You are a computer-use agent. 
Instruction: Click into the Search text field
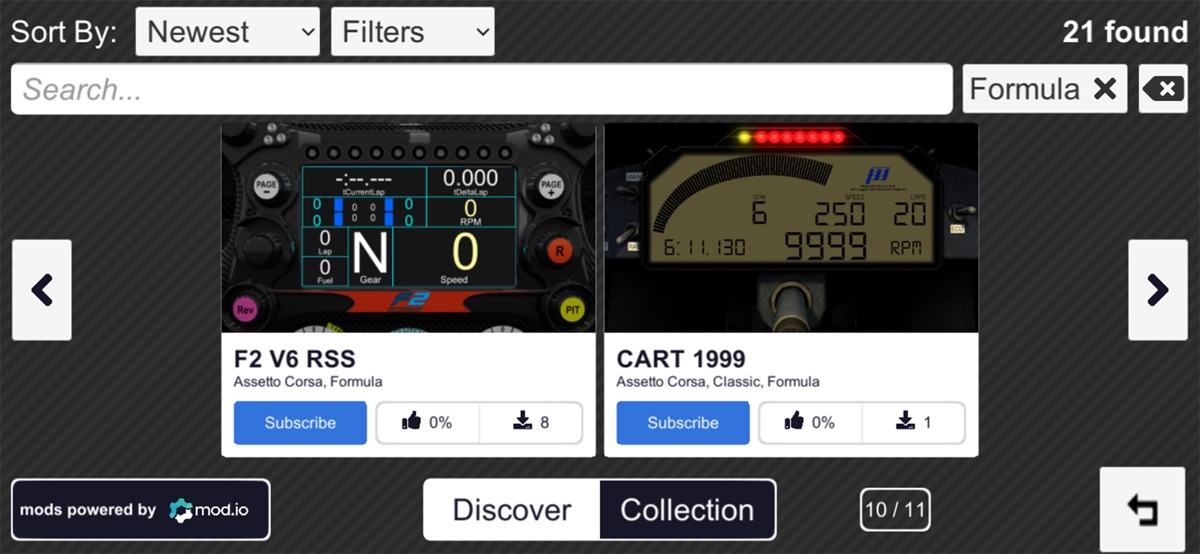pos(480,90)
